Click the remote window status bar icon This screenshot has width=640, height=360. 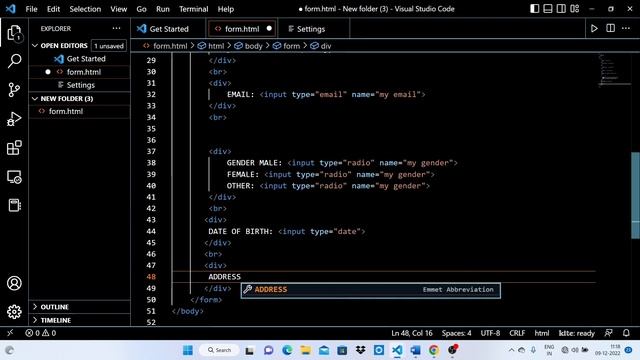(10, 333)
